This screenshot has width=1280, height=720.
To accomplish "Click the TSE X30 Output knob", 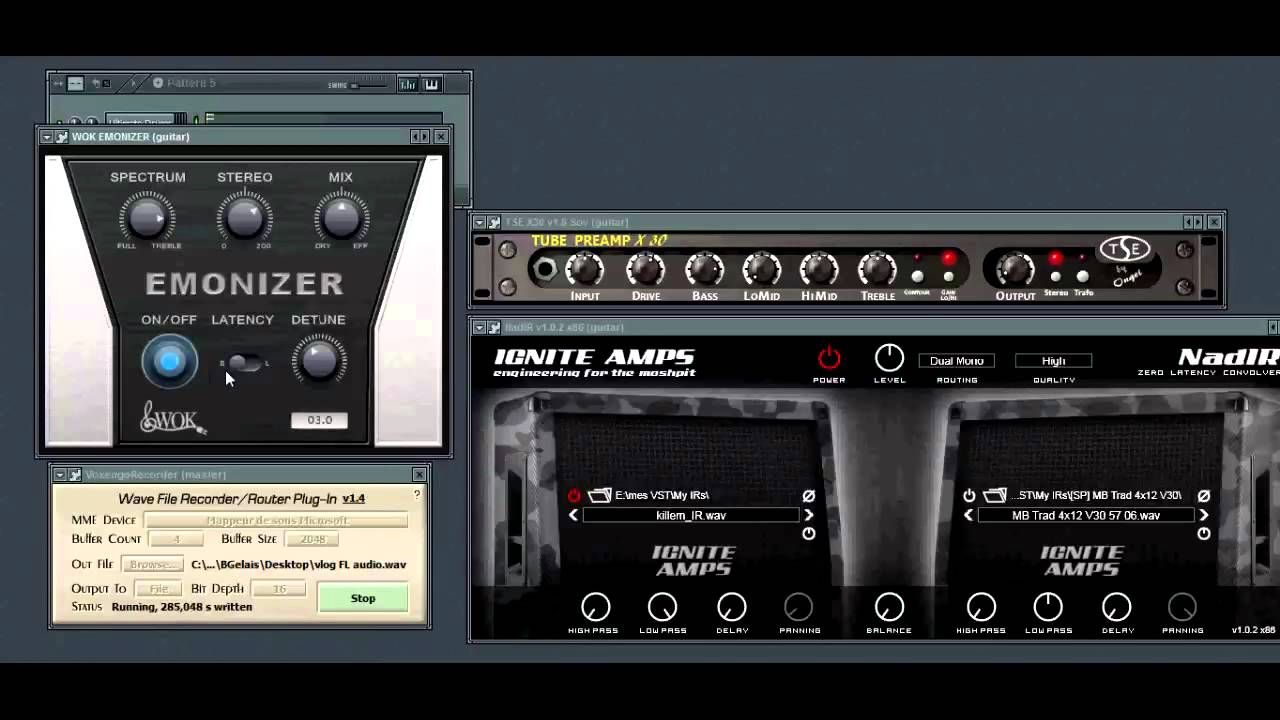I will (x=1014, y=269).
